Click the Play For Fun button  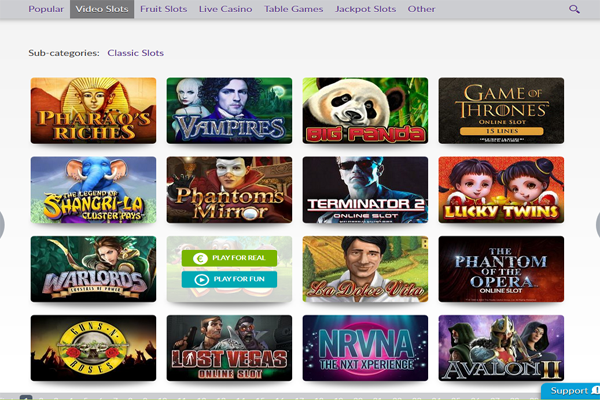pyautogui.click(x=229, y=279)
